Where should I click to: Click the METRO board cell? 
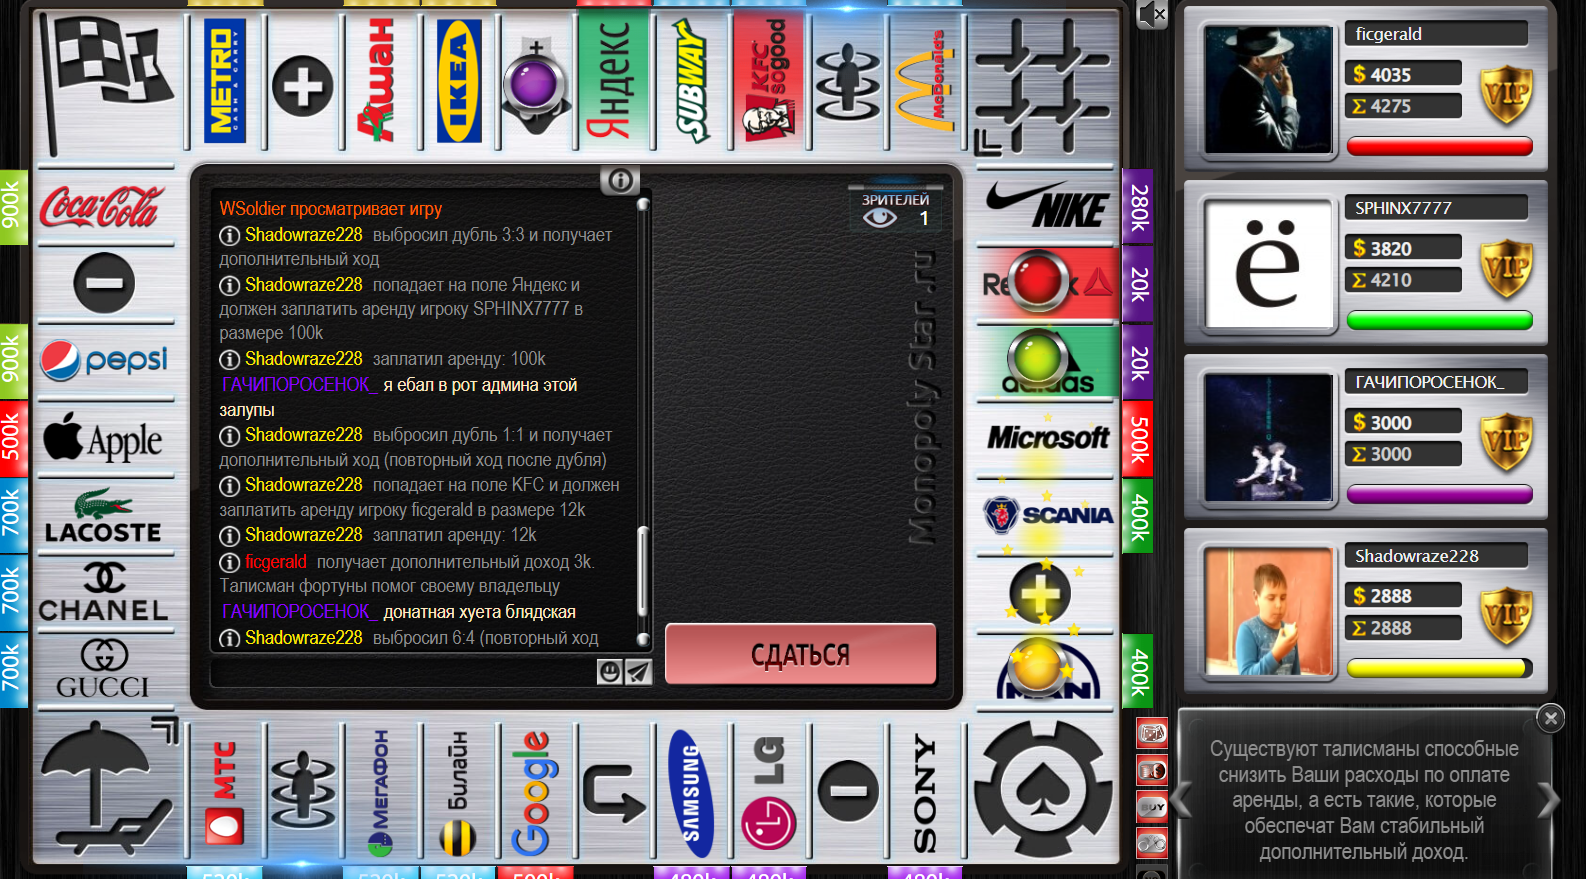[x=226, y=82]
